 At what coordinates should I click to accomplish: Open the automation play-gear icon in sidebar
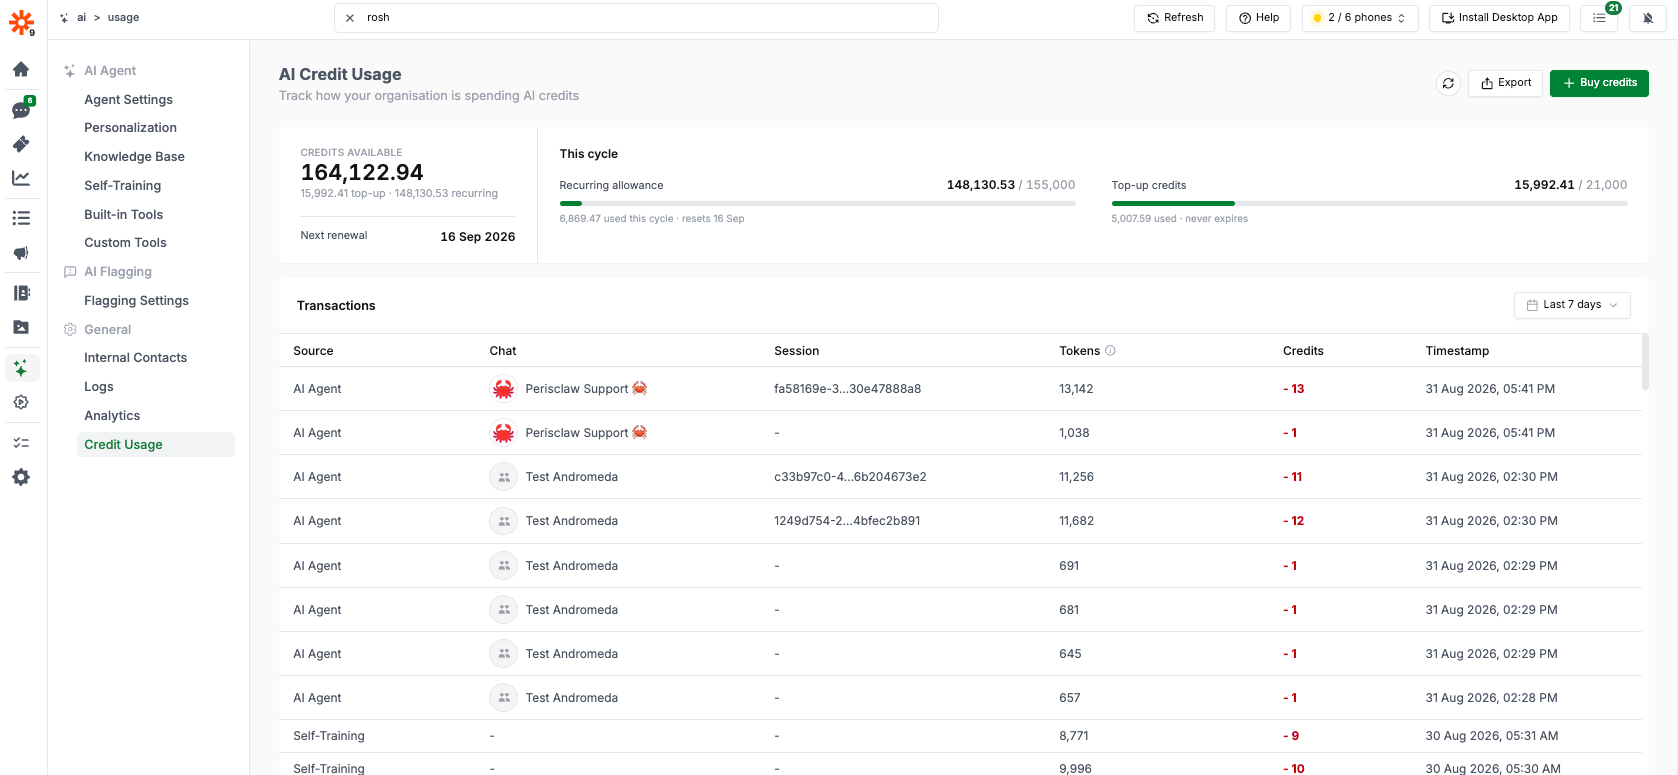(x=21, y=402)
